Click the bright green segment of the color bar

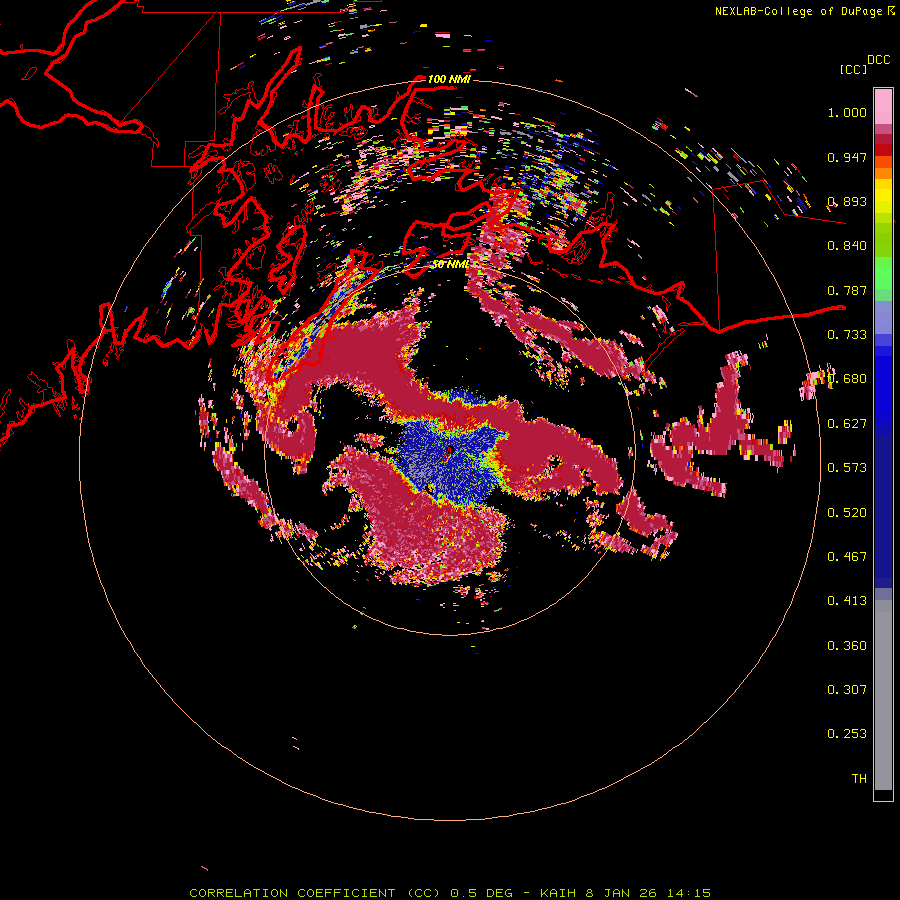pyautogui.click(x=883, y=273)
